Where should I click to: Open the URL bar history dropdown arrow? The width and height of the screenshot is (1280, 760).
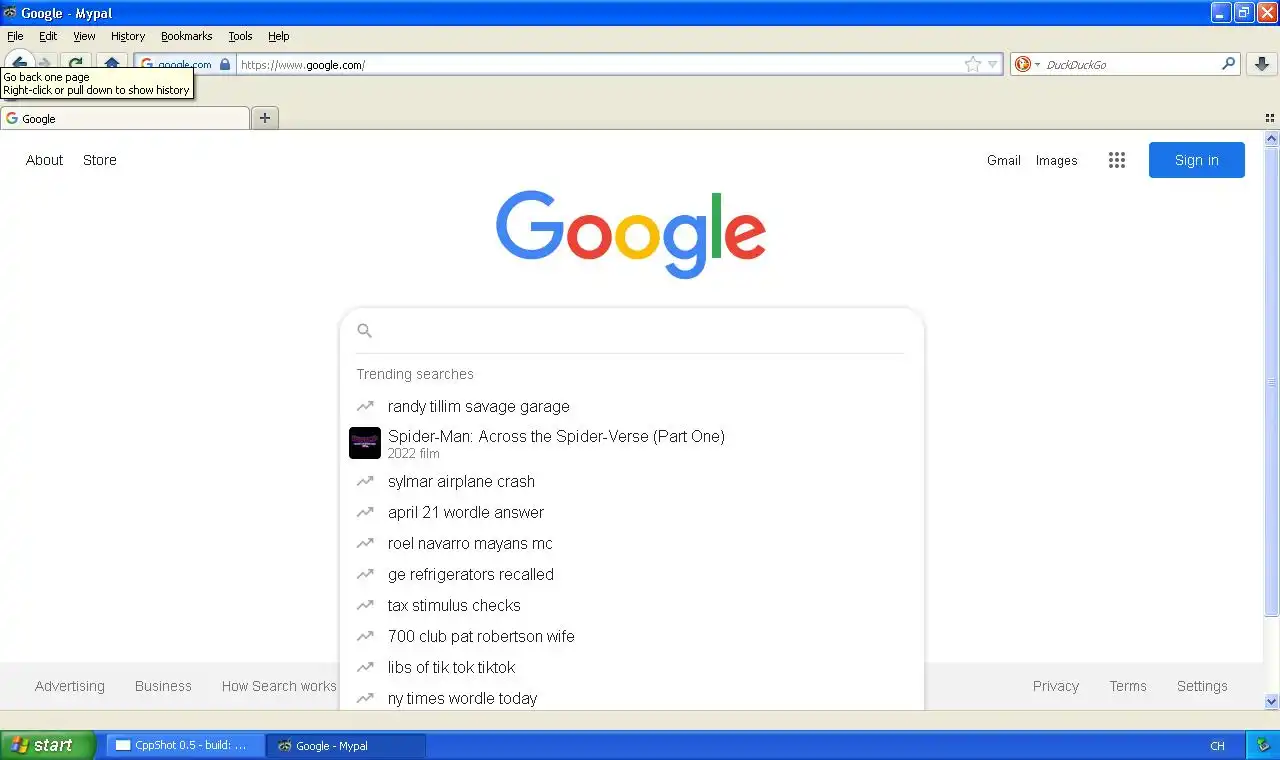tap(993, 64)
